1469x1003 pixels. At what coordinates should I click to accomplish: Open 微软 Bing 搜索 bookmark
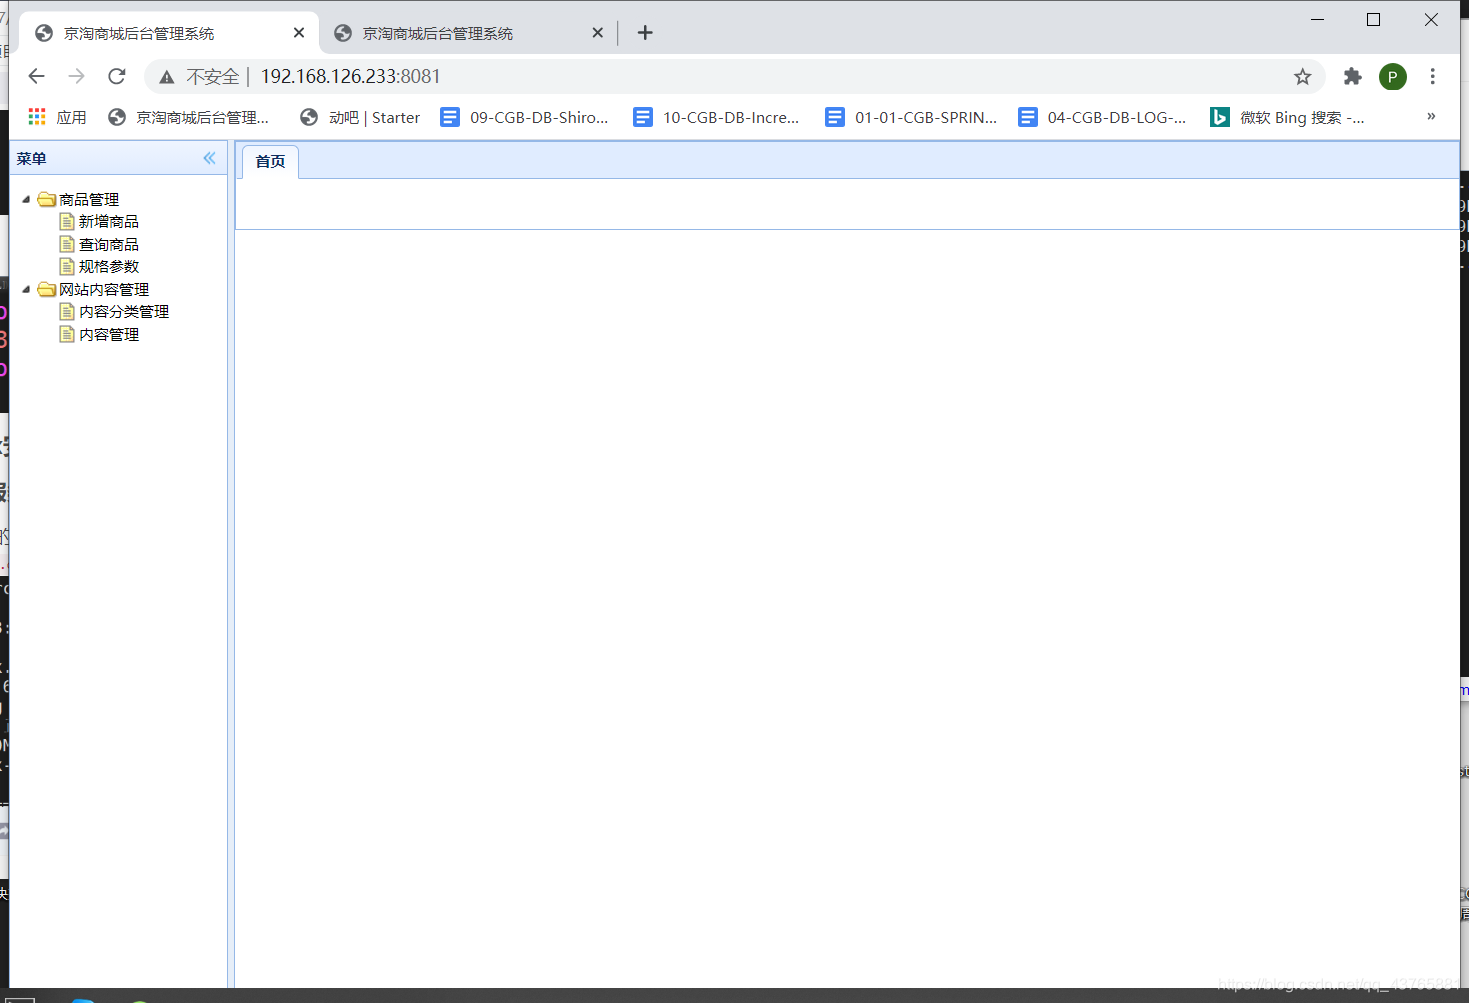[1287, 117]
